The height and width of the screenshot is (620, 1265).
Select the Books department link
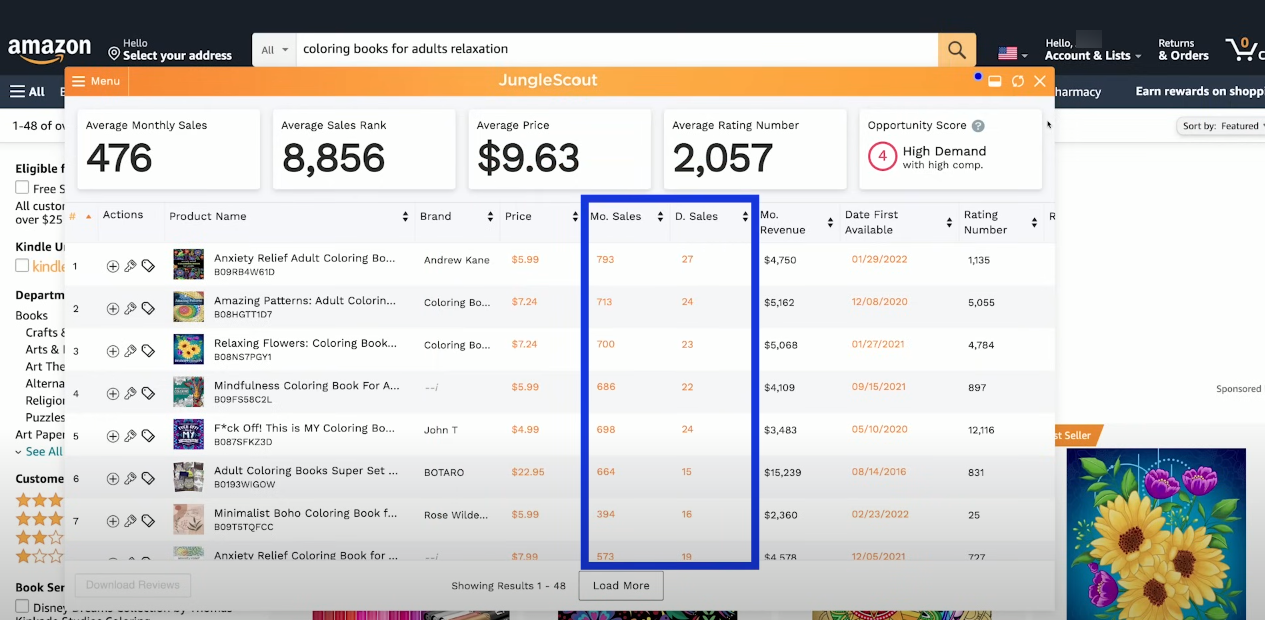coord(31,314)
